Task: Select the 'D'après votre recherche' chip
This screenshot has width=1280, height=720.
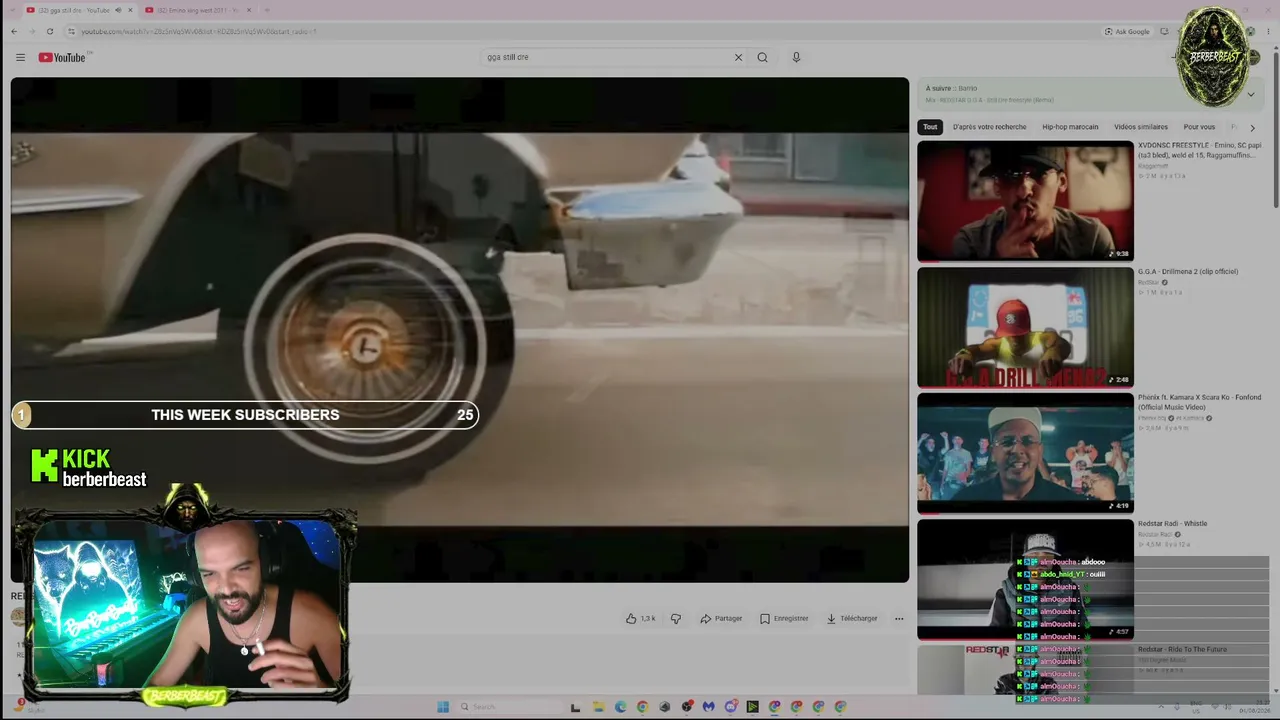Action: coord(989,127)
